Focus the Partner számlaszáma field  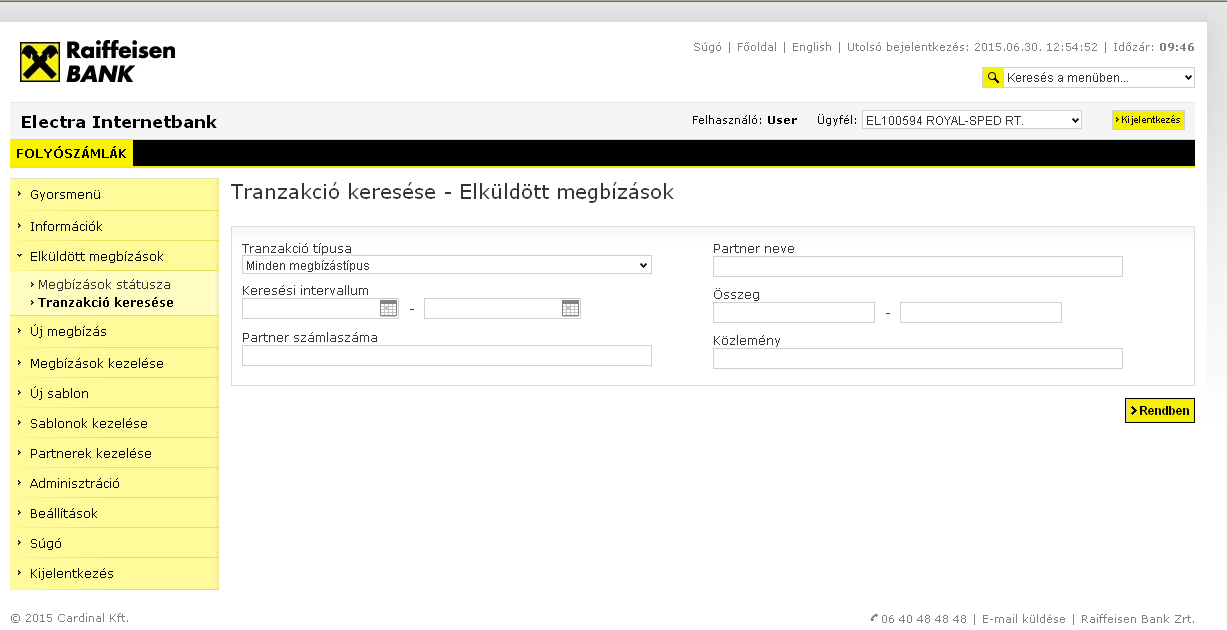[x=447, y=355]
